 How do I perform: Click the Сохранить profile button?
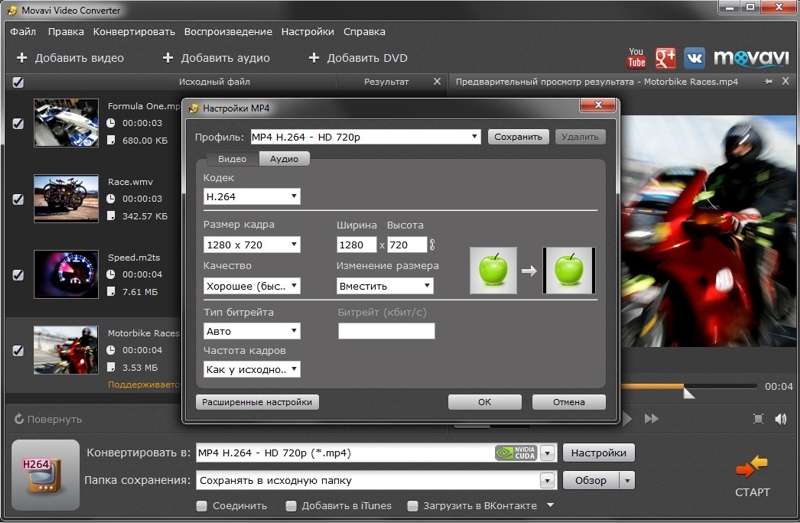[x=518, y=137]
